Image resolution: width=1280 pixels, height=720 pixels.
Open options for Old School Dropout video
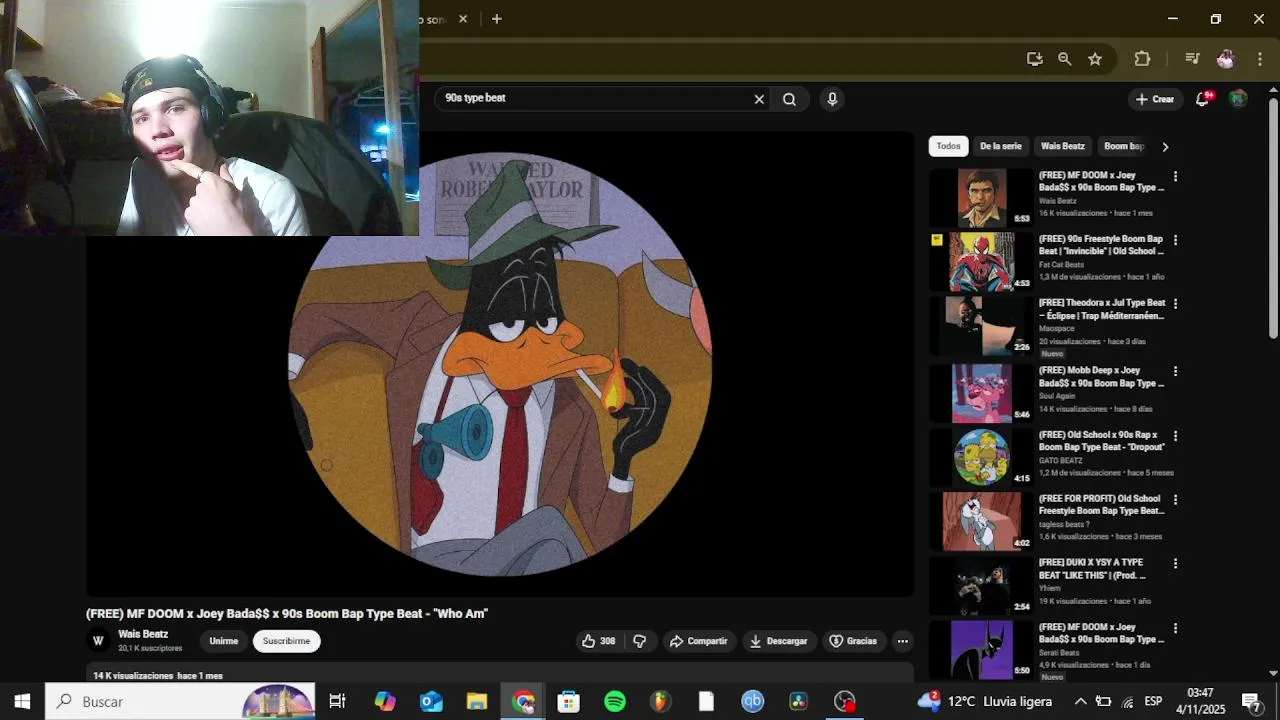1175,436
